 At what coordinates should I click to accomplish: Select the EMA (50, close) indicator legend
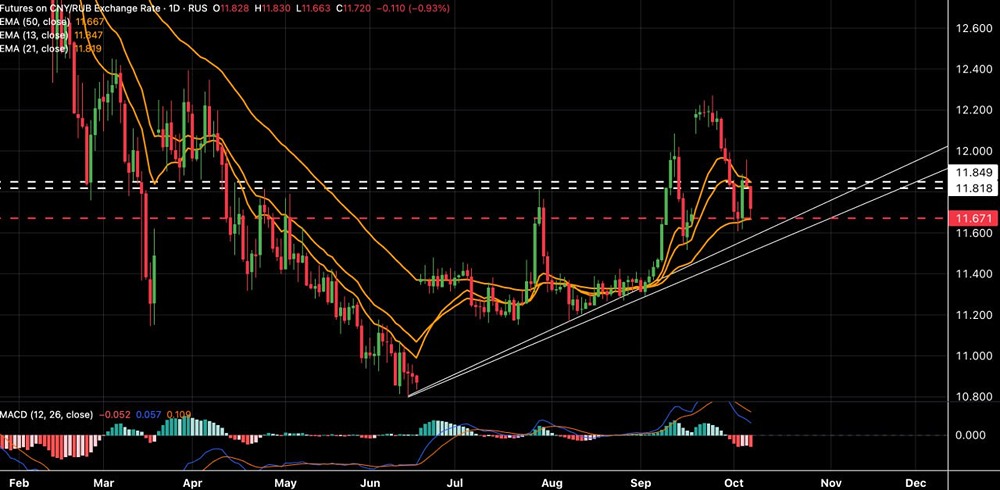point(34,22)
